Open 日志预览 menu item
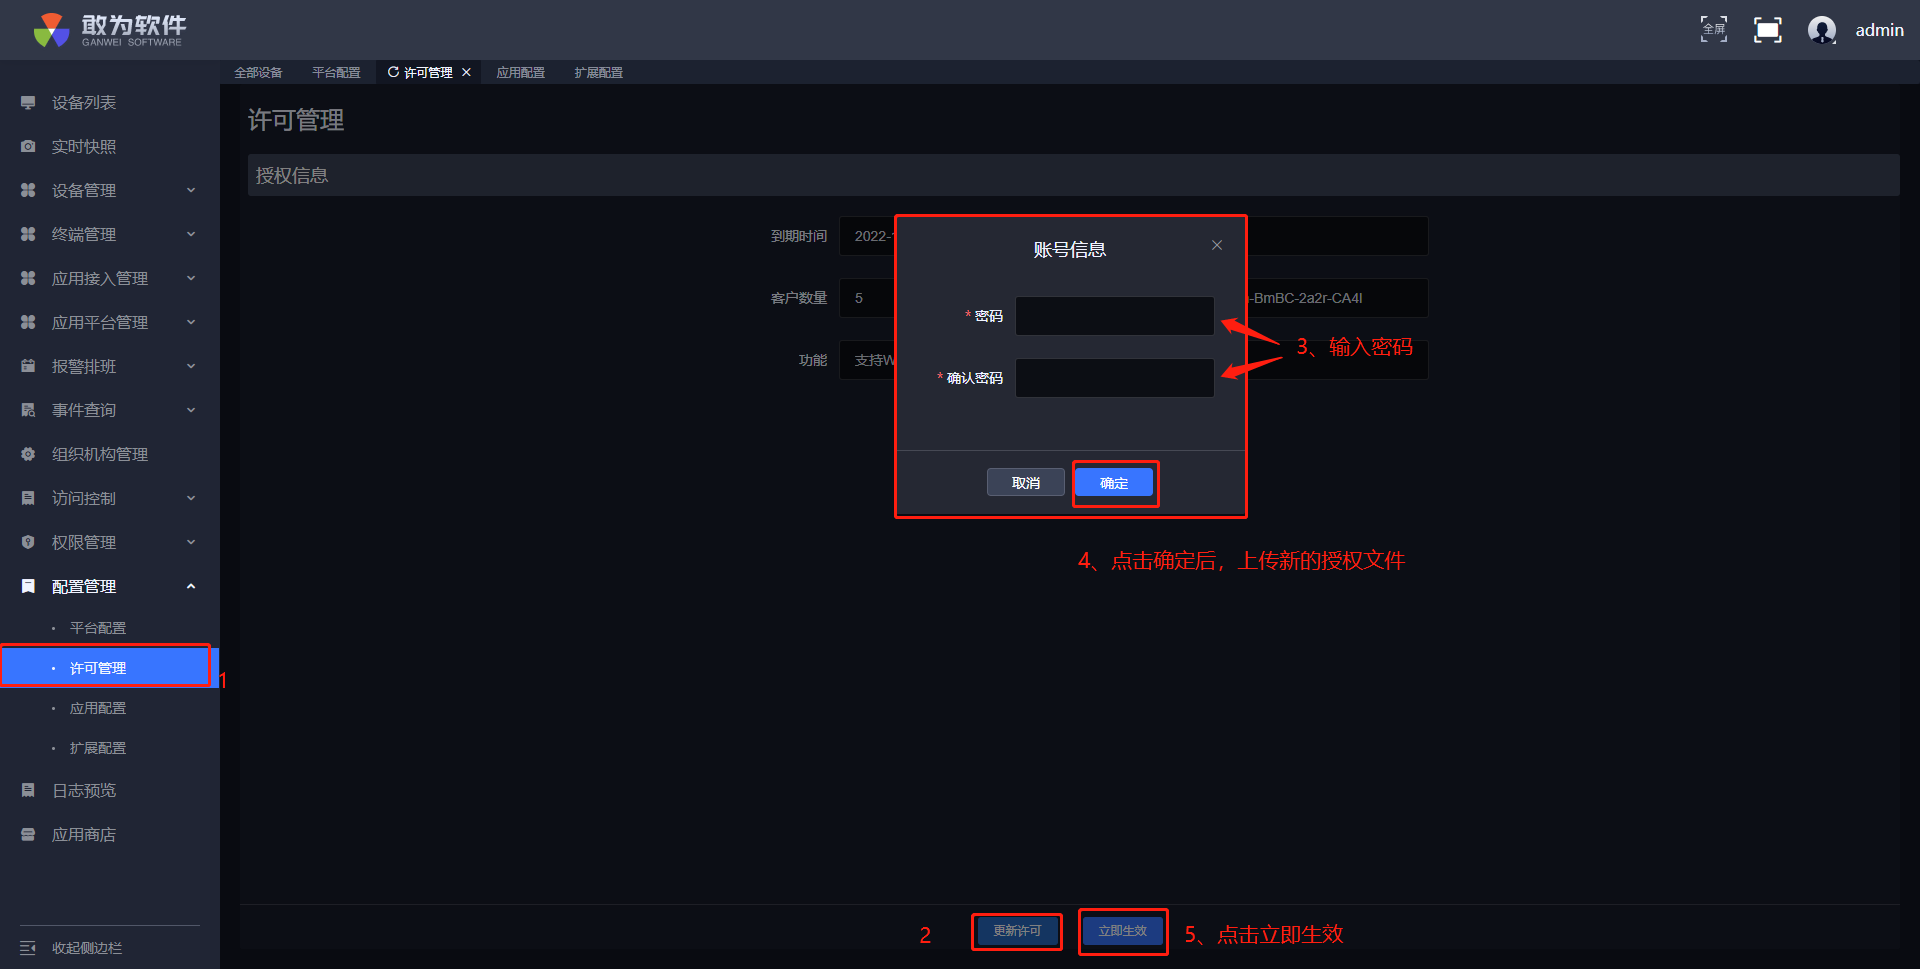1920x969 pixels. pos(84,791)
